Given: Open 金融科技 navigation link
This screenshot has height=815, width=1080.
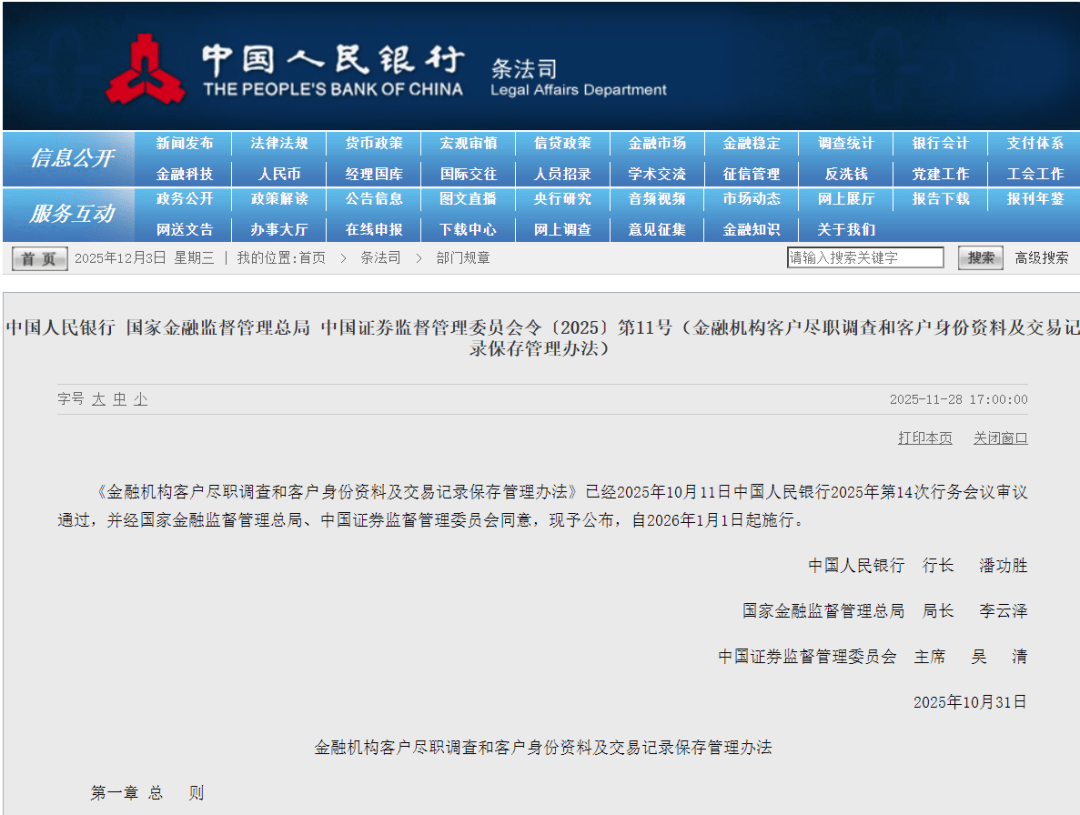Looking at the screenshot, I should click(x=185, y=174).
